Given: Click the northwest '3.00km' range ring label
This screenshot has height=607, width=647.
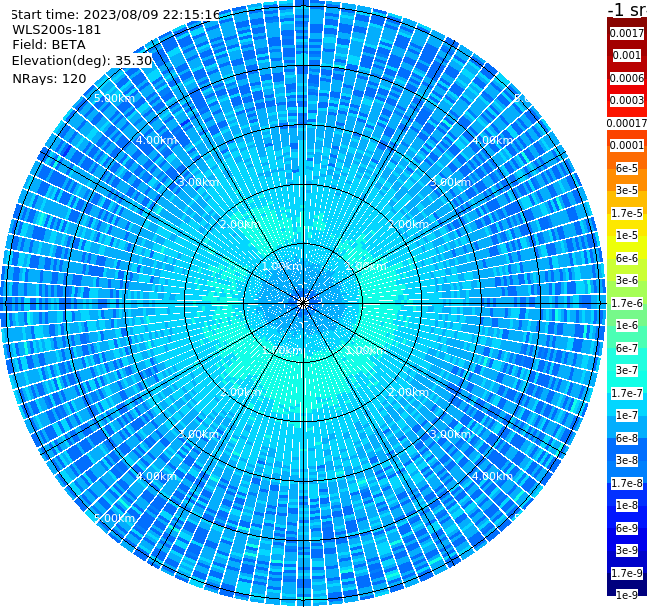Looking at the screenshot, I should [198, 182].
